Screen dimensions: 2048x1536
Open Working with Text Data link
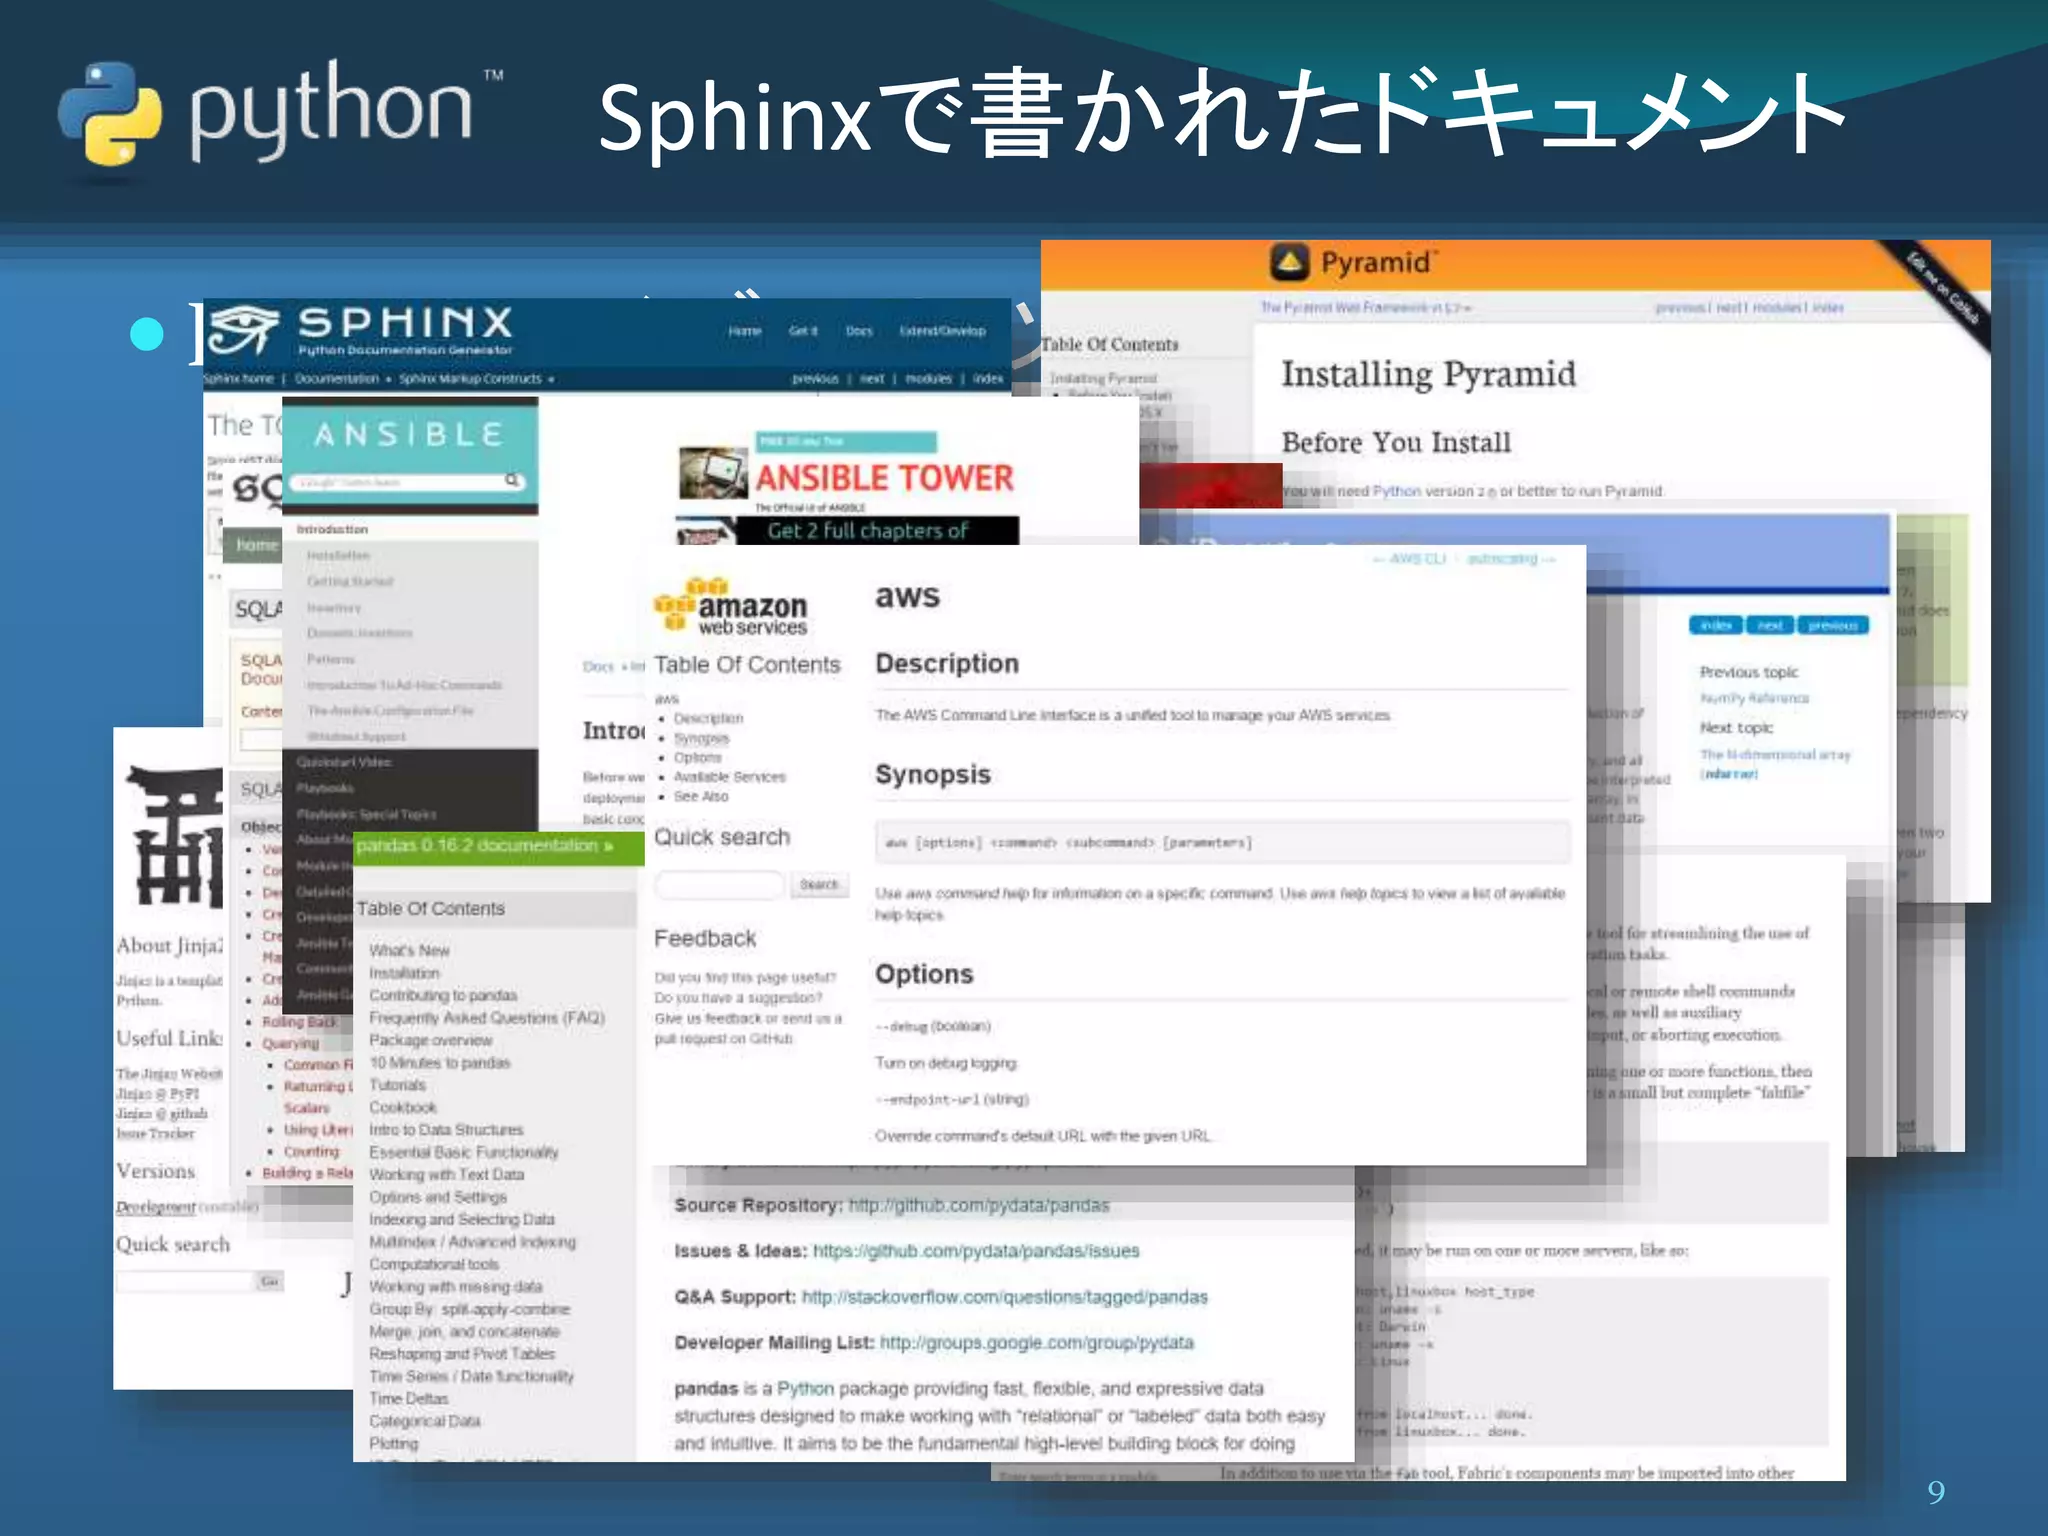pyautogui.click(x=446, y=1175)
